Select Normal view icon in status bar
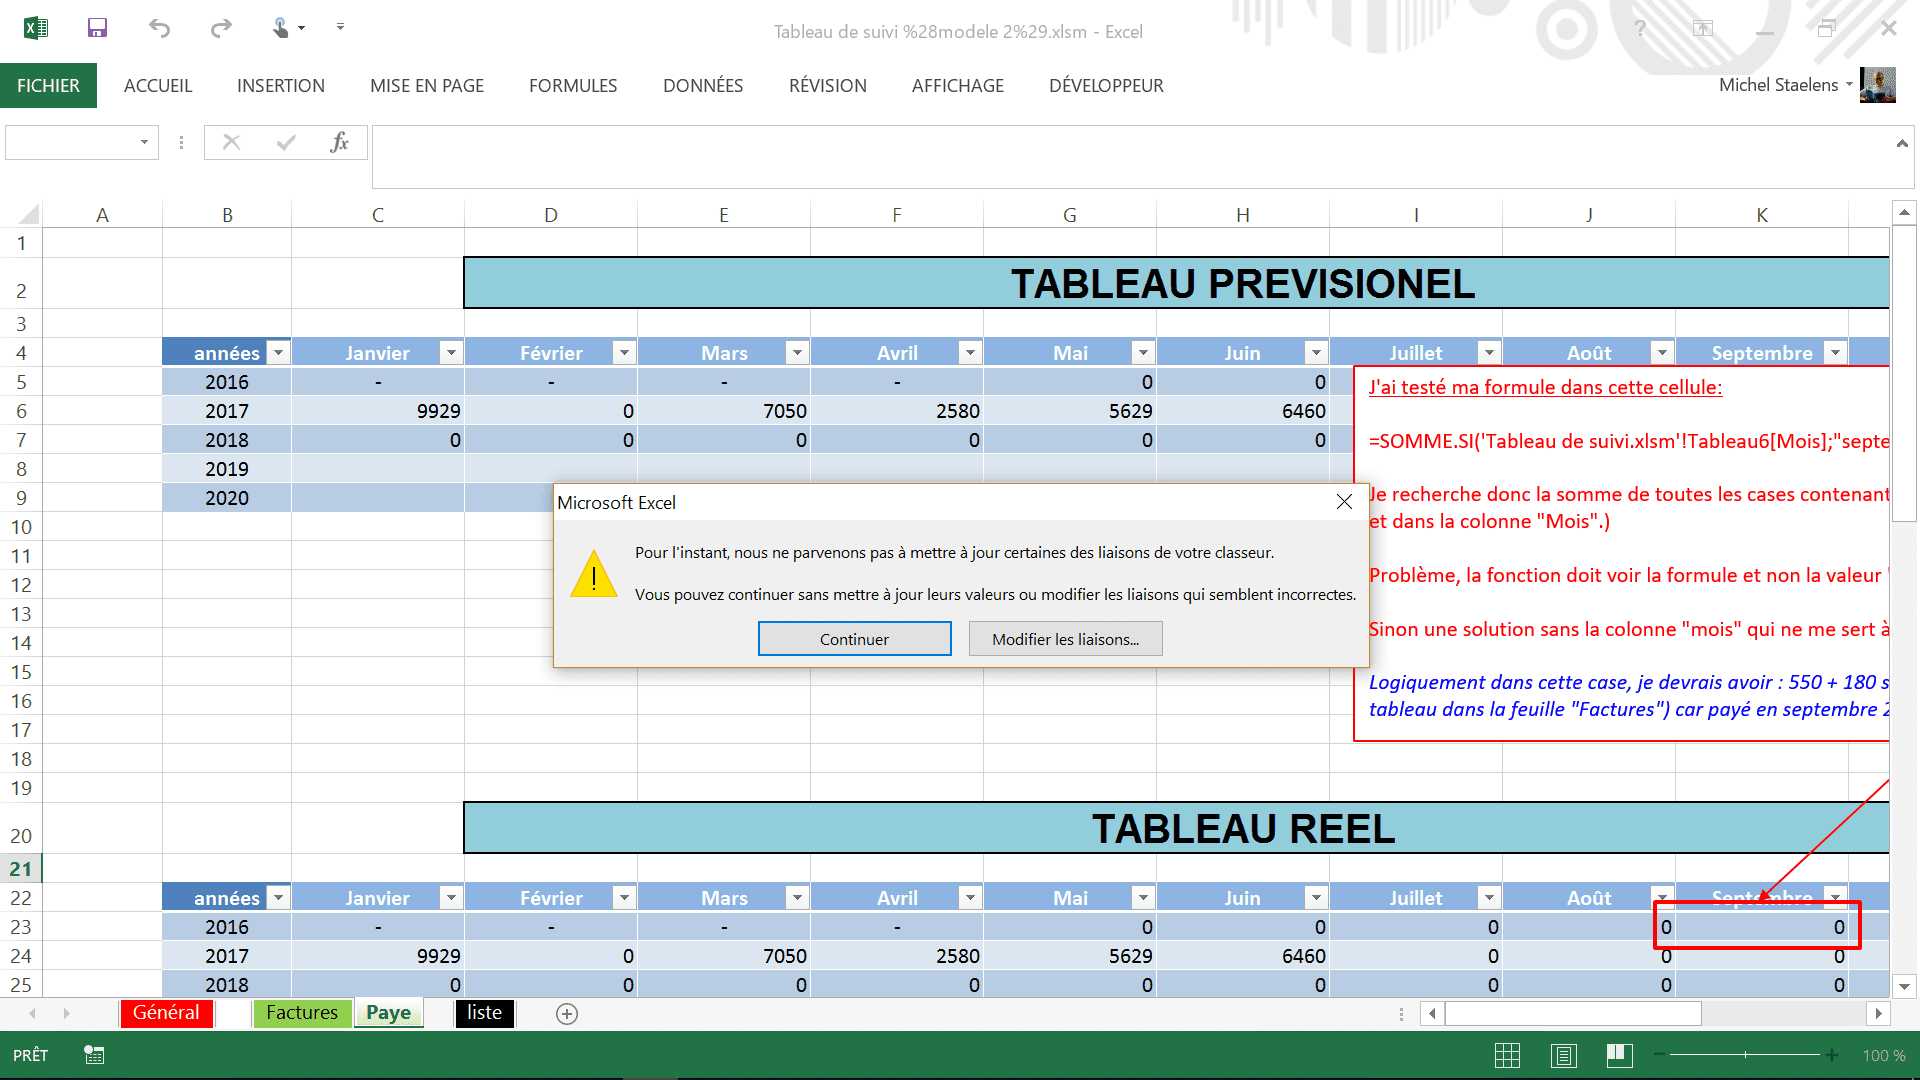1920x1080 pixels. (1507, 1055)
